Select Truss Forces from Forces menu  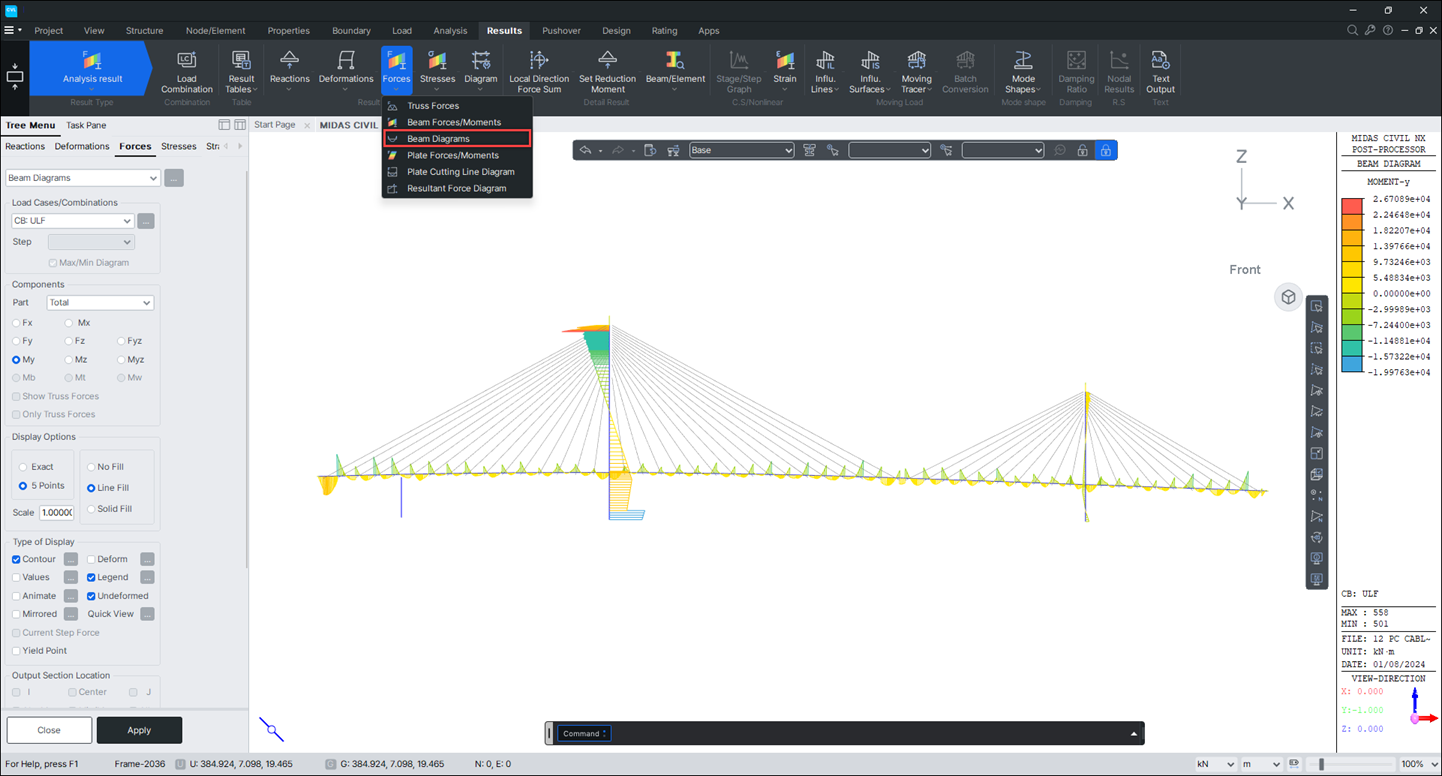[x=433, y=106]
